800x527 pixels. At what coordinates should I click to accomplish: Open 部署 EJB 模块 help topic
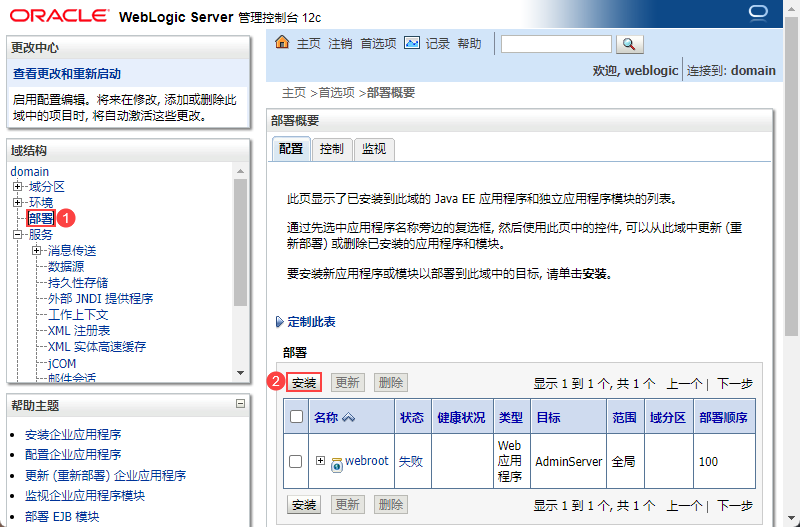pos(62,516)
